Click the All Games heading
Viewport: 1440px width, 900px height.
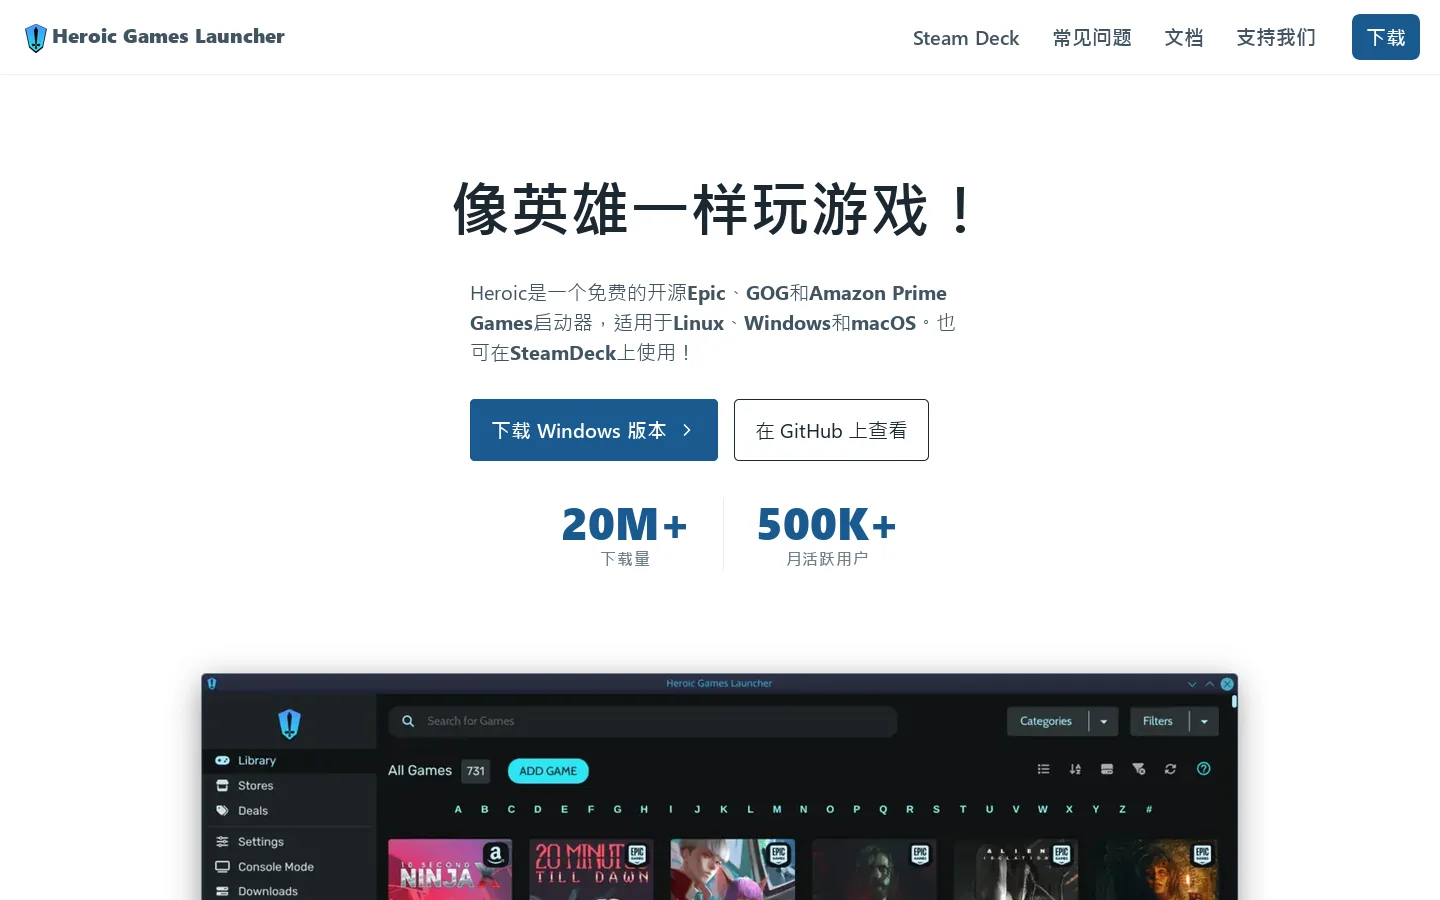[420, 770]
